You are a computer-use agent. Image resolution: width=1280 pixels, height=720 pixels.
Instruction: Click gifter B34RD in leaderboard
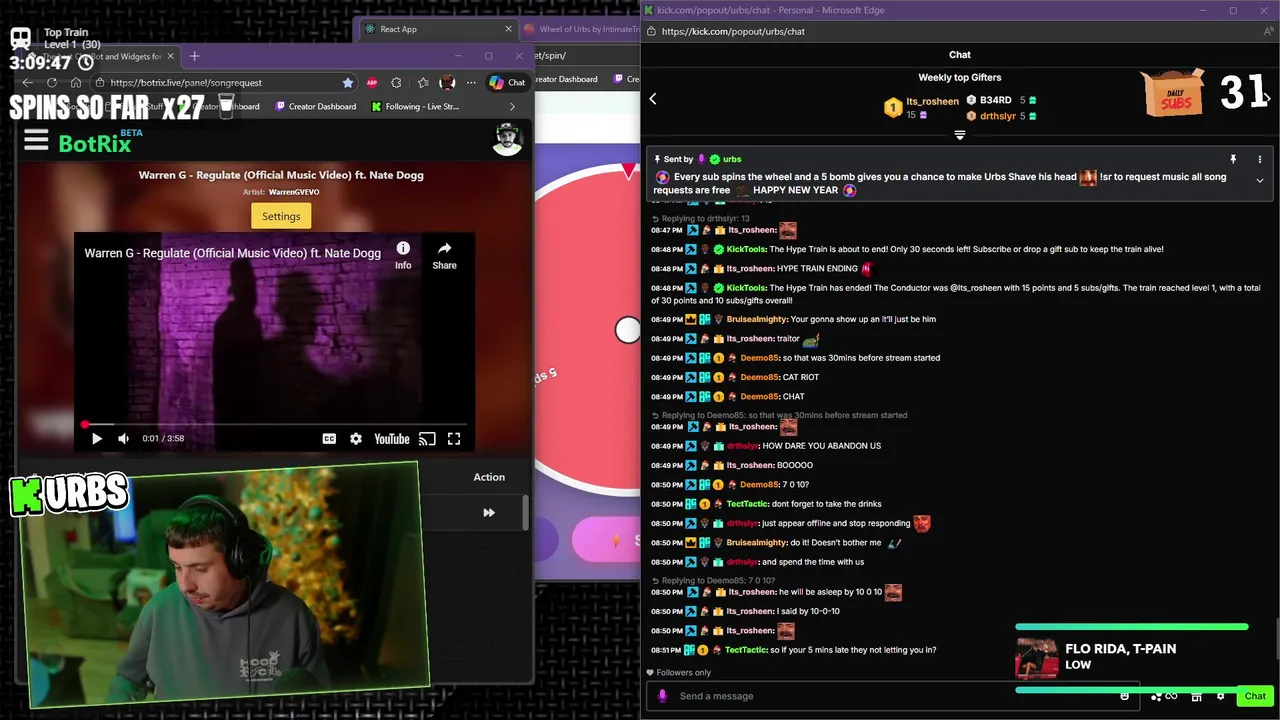pos(995,100)
